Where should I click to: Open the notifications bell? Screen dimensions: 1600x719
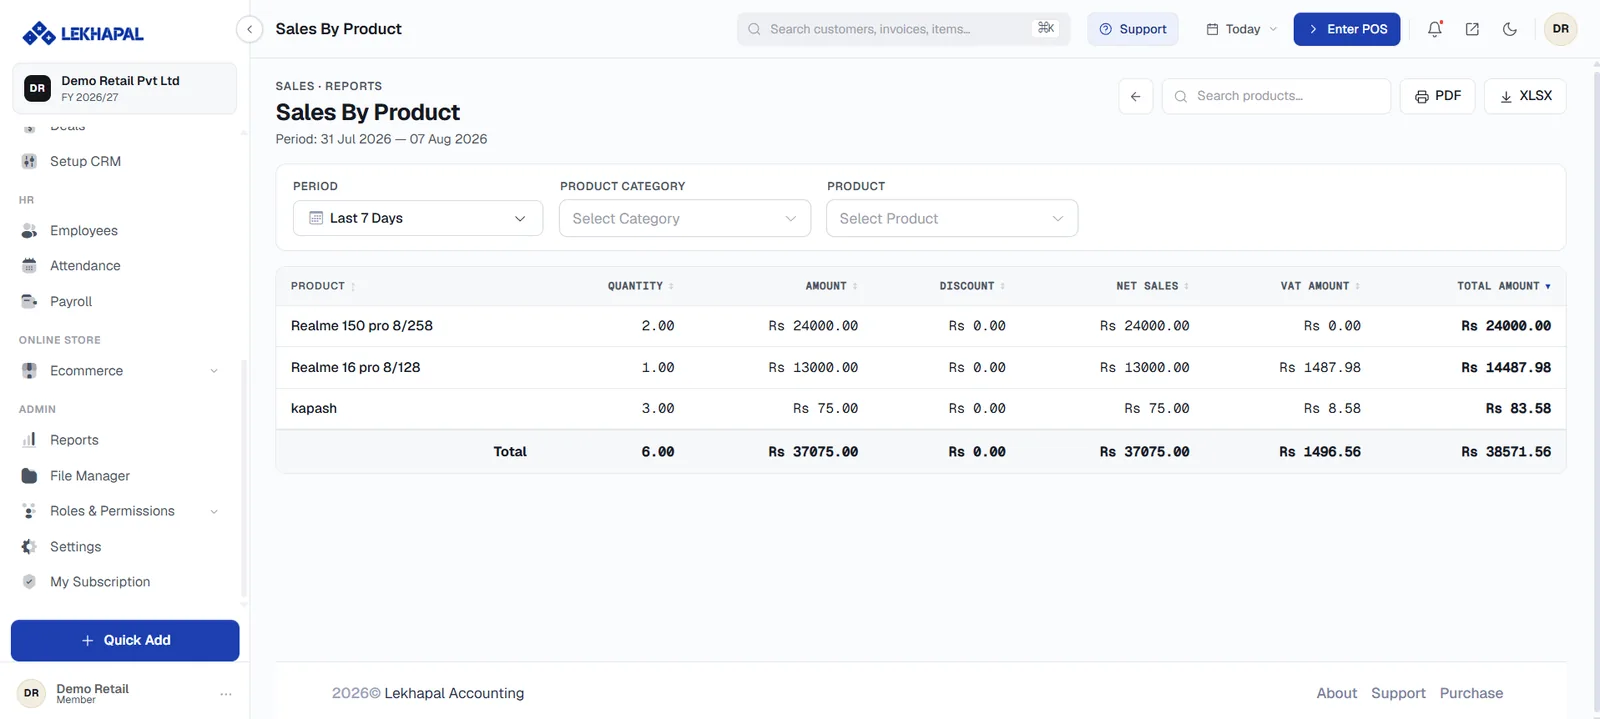(x=1434, y=29)
